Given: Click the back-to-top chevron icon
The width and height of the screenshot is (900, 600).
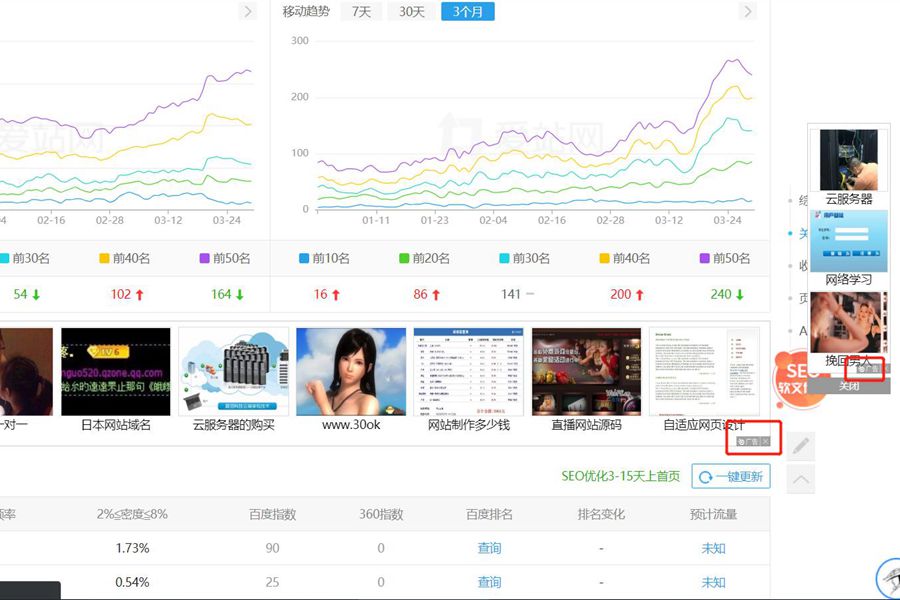Looking at the screenshot, I should click(x=801, y=478).
